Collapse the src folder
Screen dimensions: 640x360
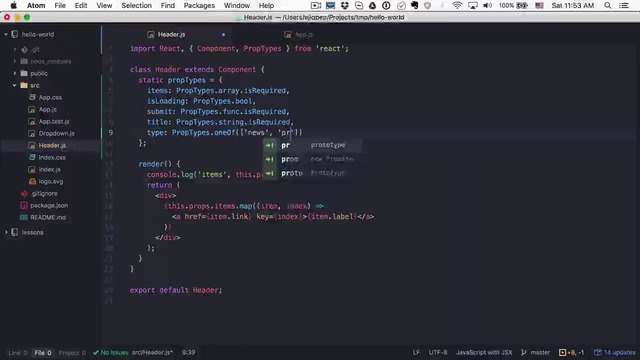pos(15,85)
